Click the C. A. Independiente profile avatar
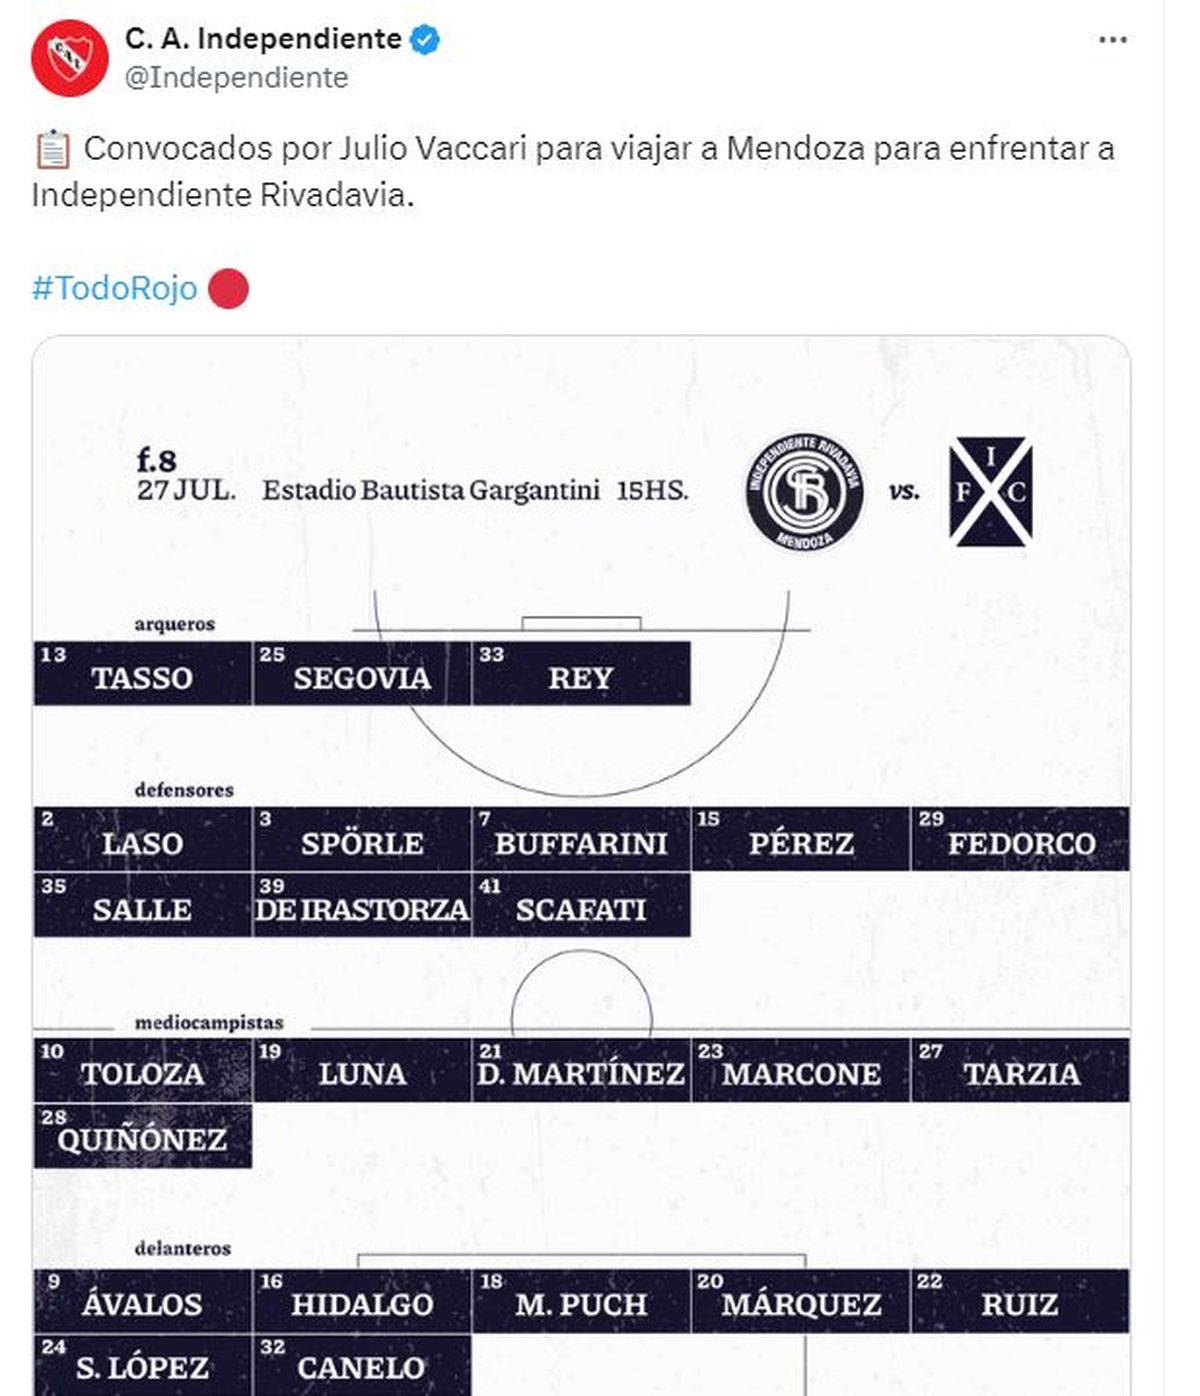 click(x=69, y=57)
